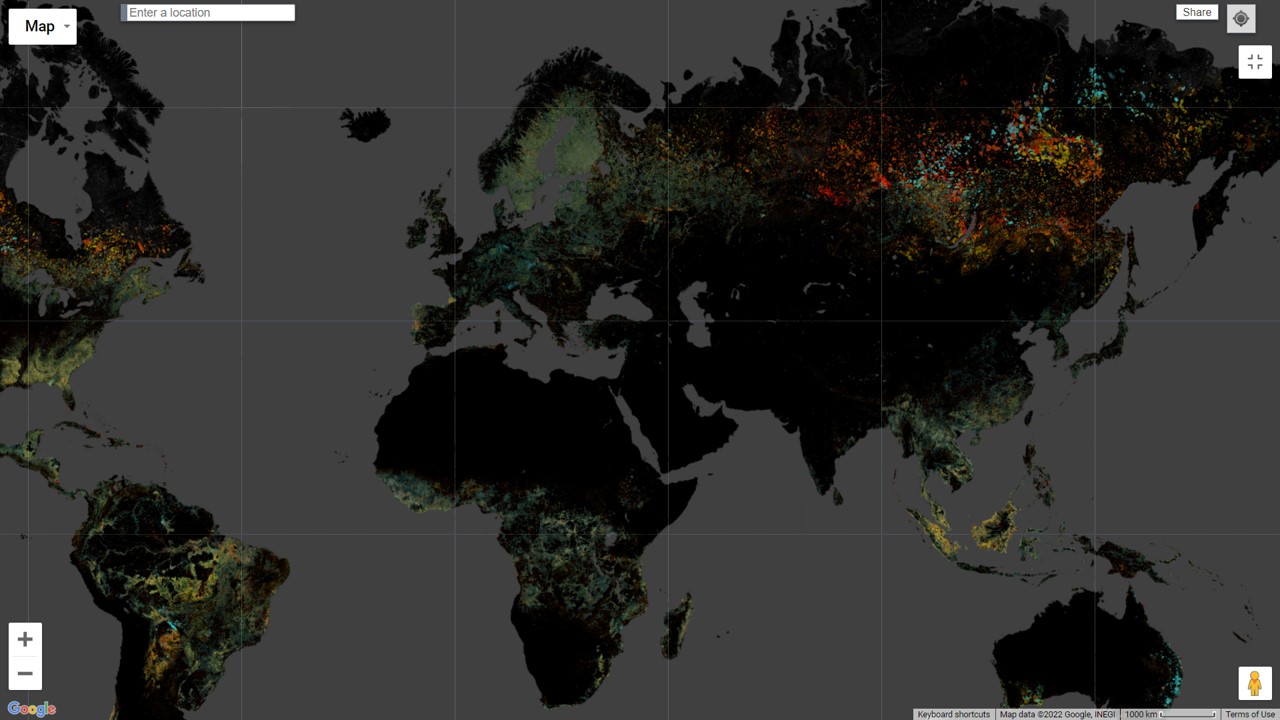1280x720 pixels.
Task: Focus the Enter a location search box
Action: pyautogui.click(x=210, y=13)
